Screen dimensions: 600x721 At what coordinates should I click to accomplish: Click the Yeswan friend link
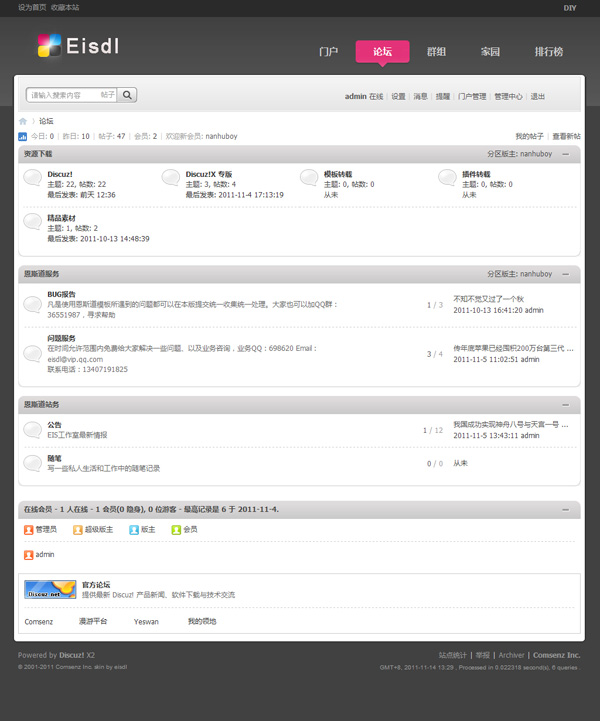click(x=146, y=622)
